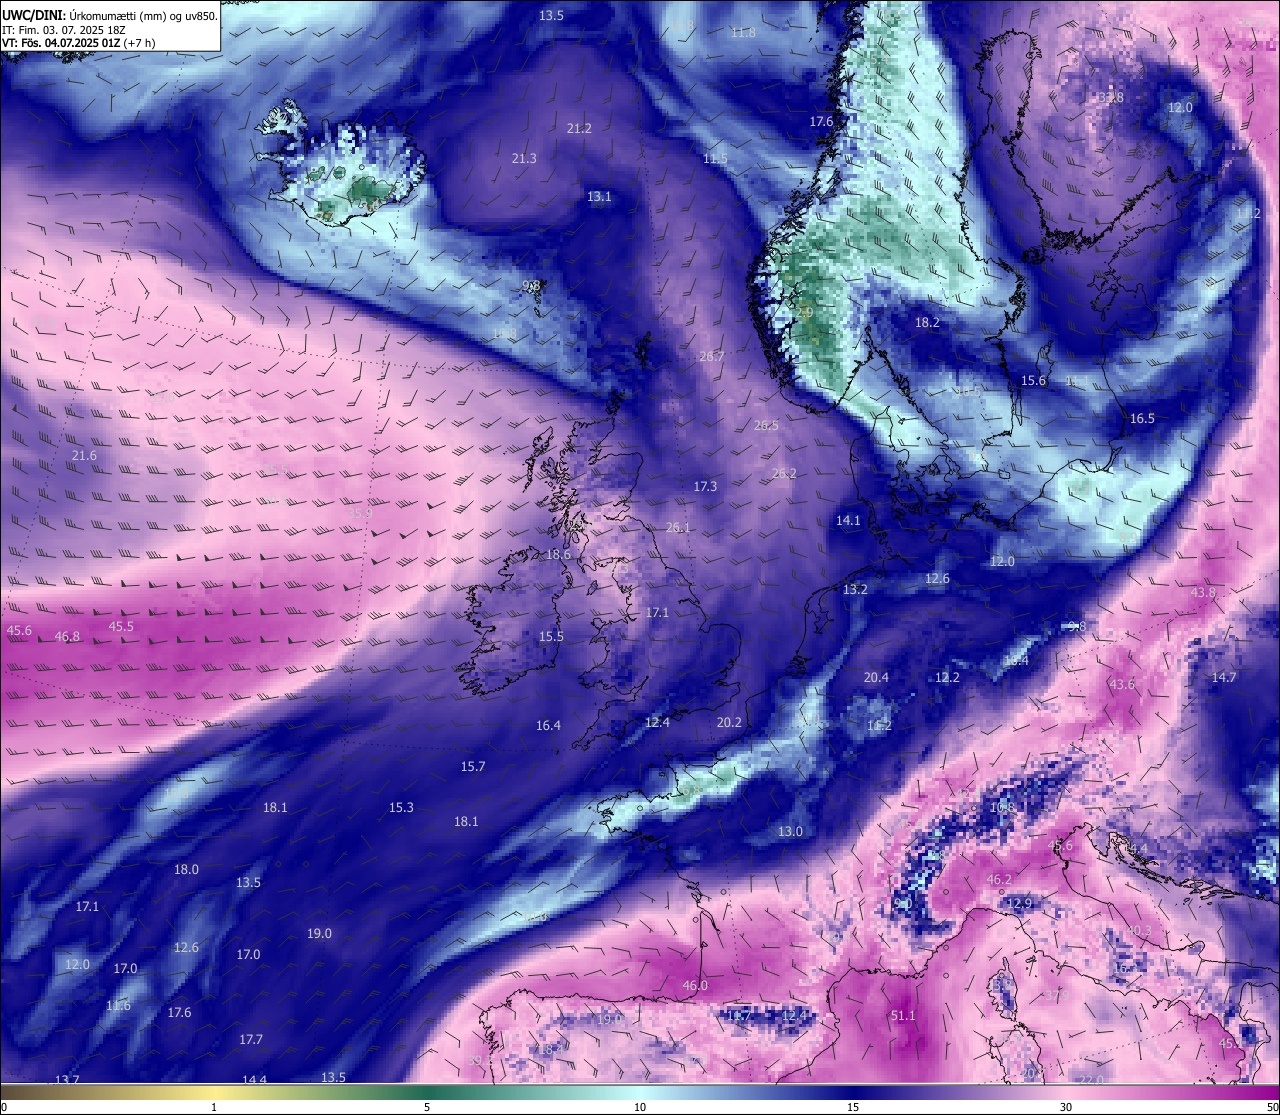
Task: Click the 21.3 value east of Iceland
Action: coord(524,158)
